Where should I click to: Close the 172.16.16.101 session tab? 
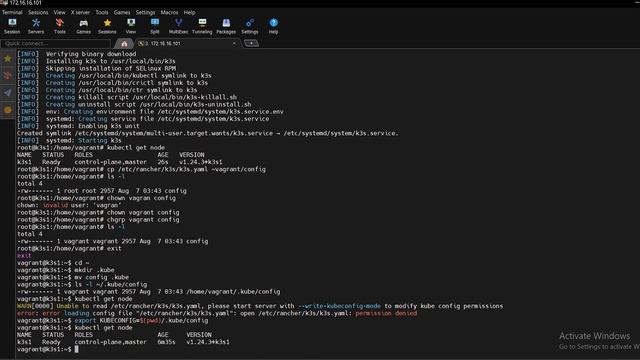click(234, 43)
